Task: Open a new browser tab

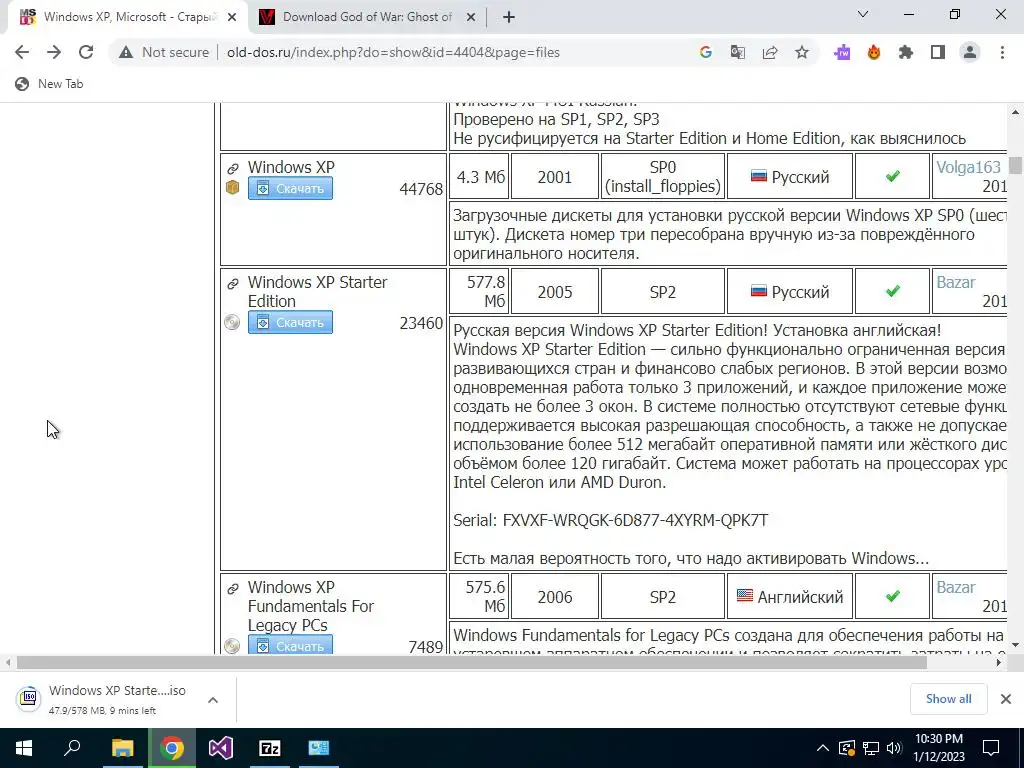Action: [509, 18]
